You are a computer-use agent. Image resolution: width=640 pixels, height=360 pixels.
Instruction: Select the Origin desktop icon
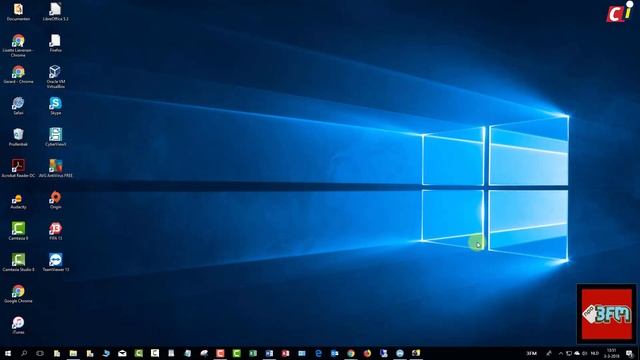coord(56,200)
